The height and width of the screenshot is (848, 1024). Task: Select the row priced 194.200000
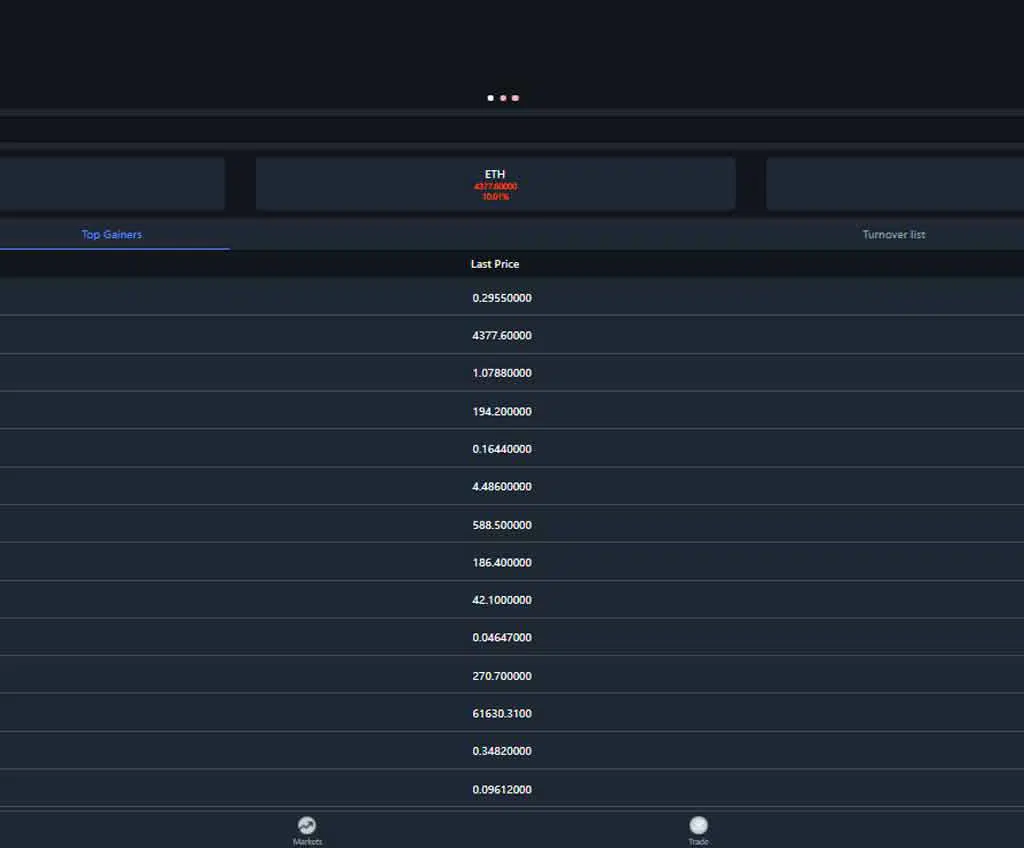[x=512, y=411]
